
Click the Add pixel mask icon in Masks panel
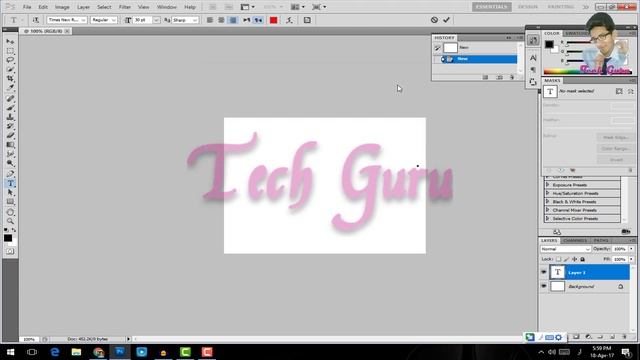pos(619,91)
